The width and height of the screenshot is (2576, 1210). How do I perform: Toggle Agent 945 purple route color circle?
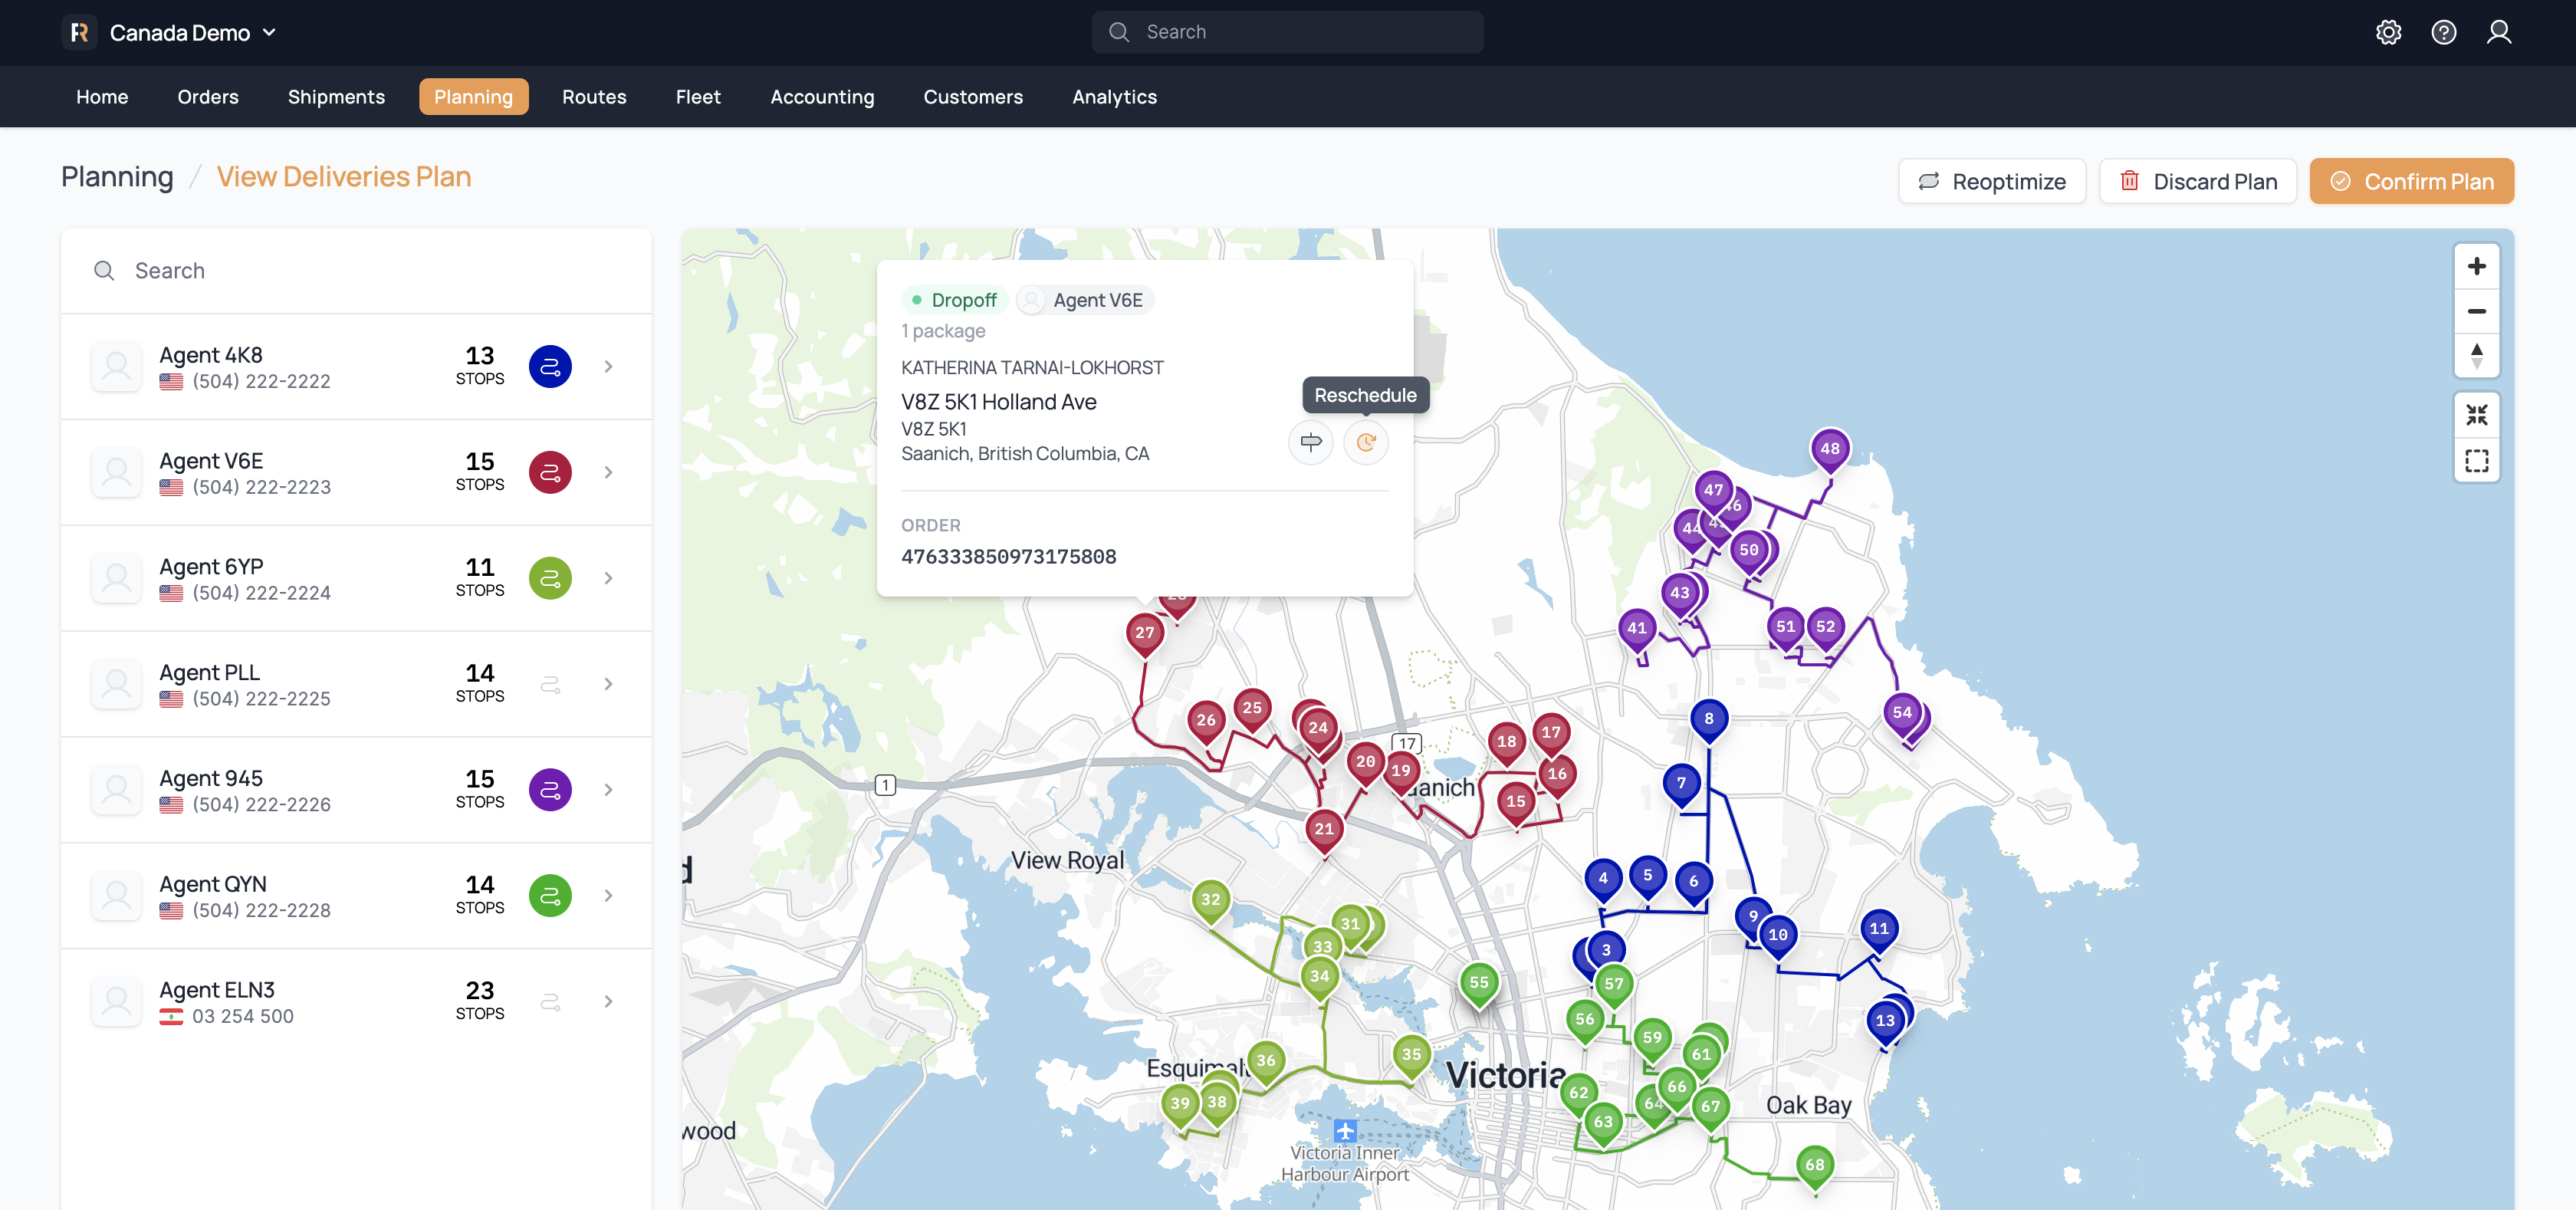(550, 790)
